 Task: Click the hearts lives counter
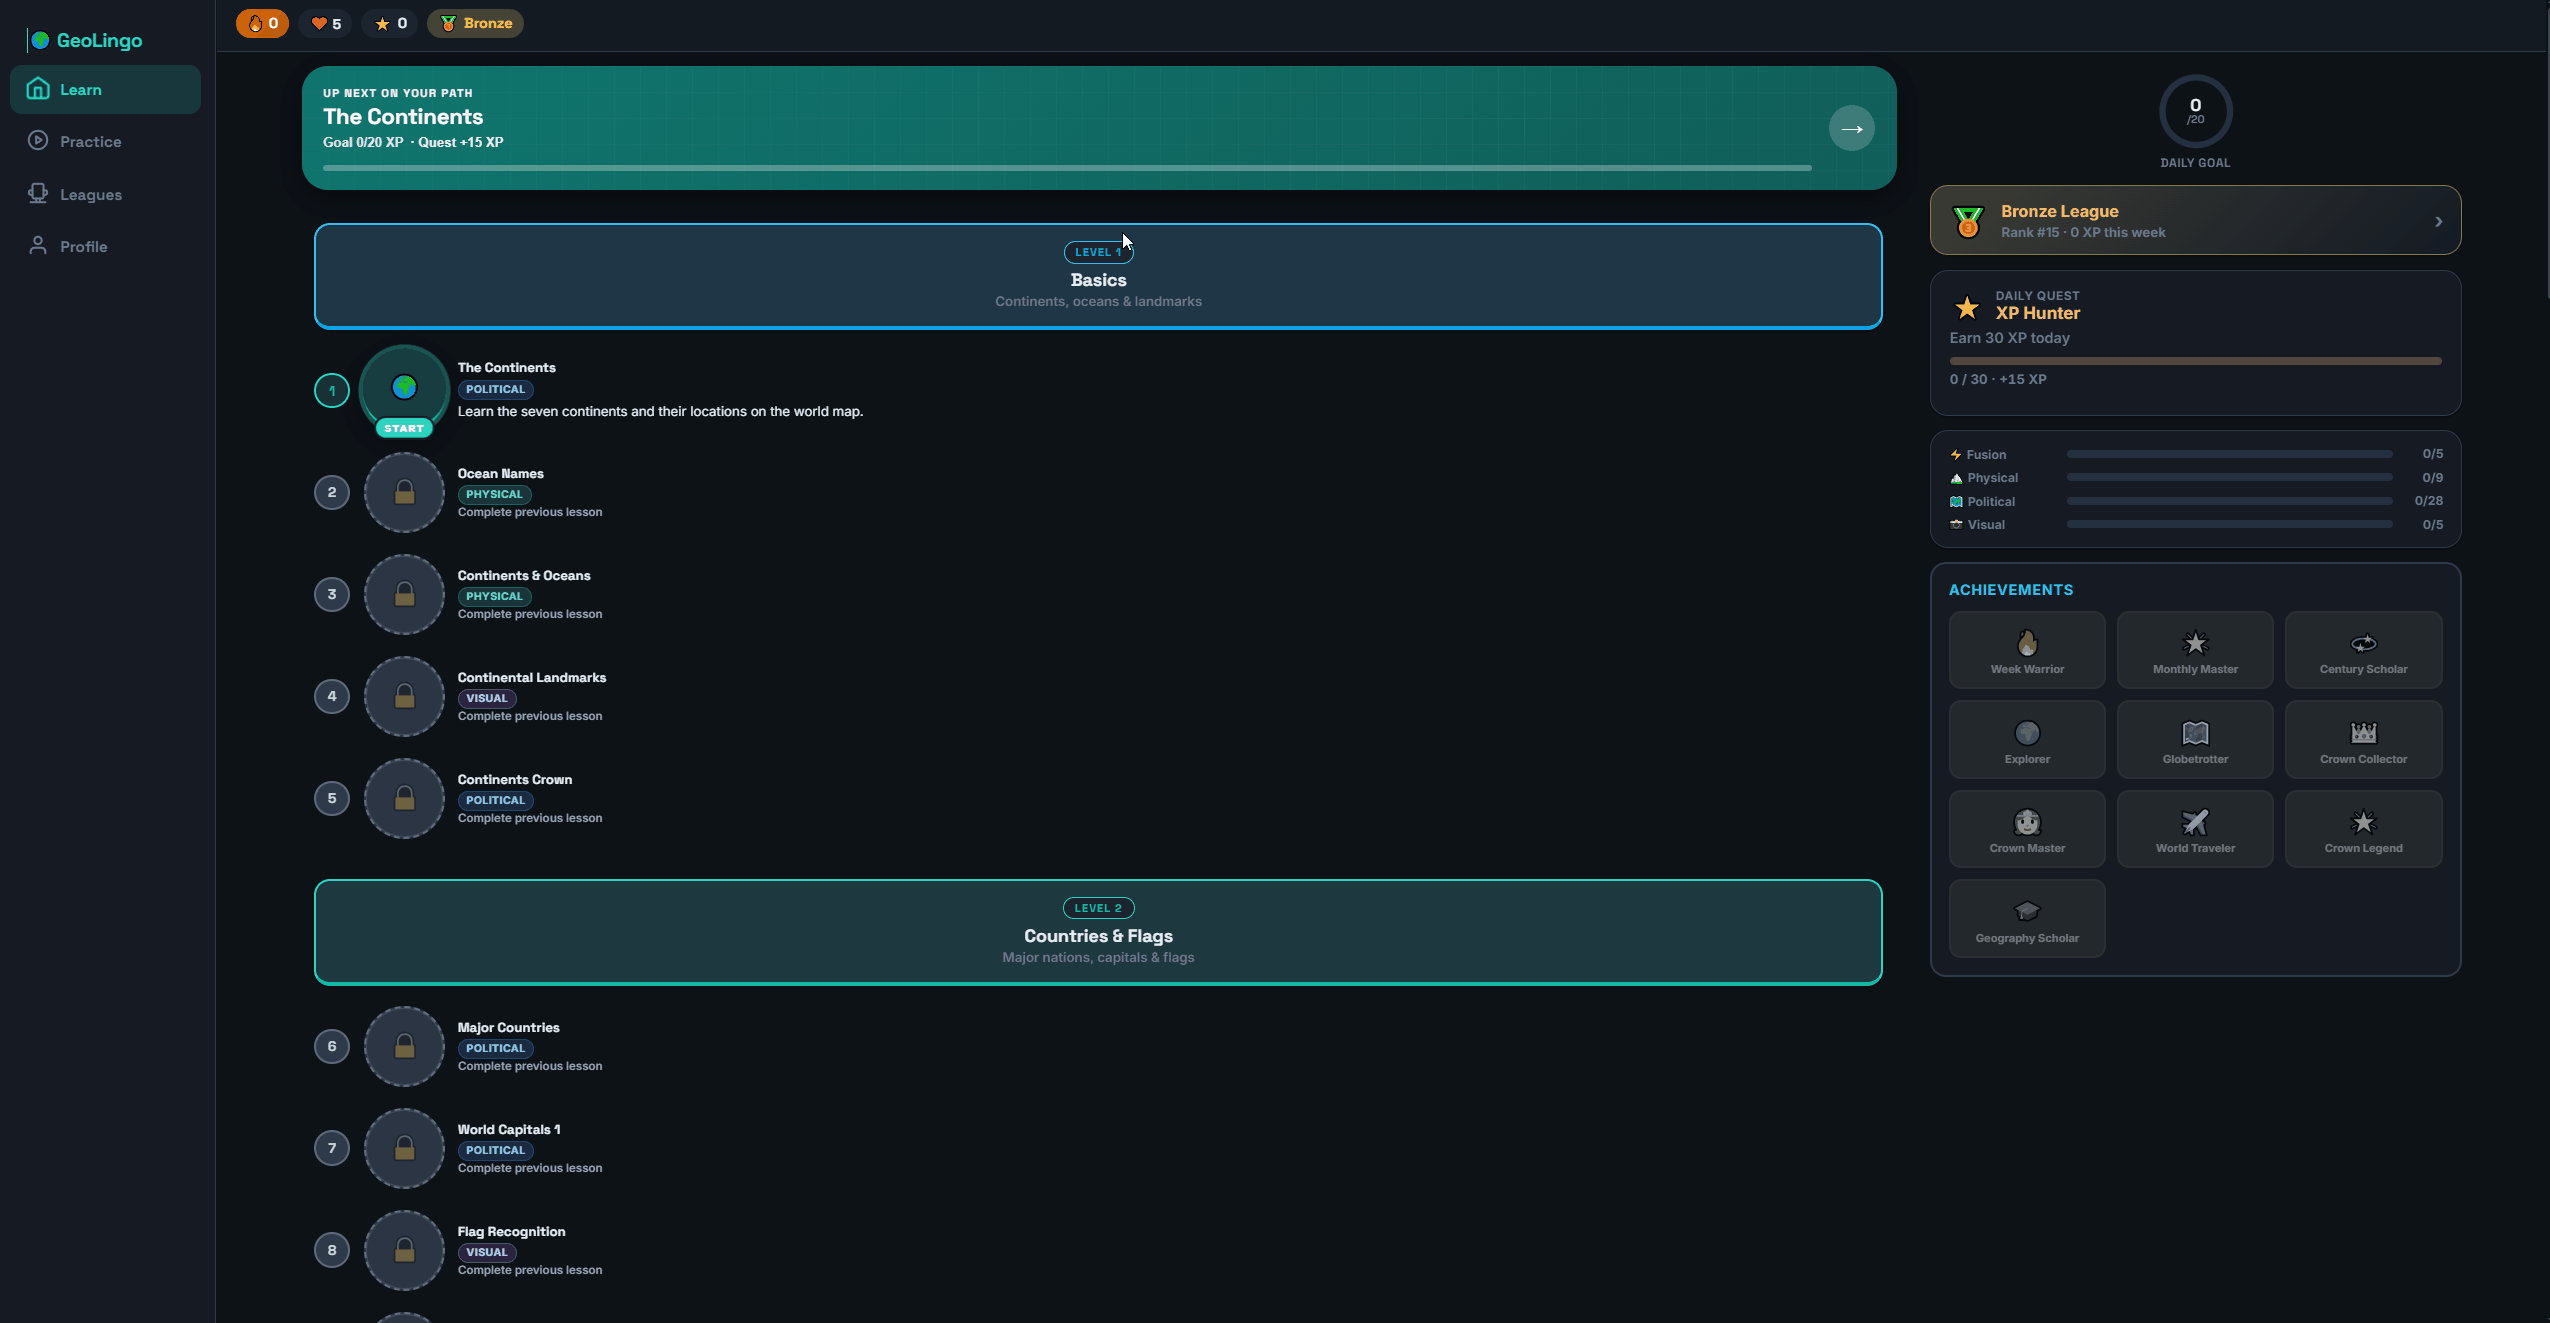[x=325, y=23]
